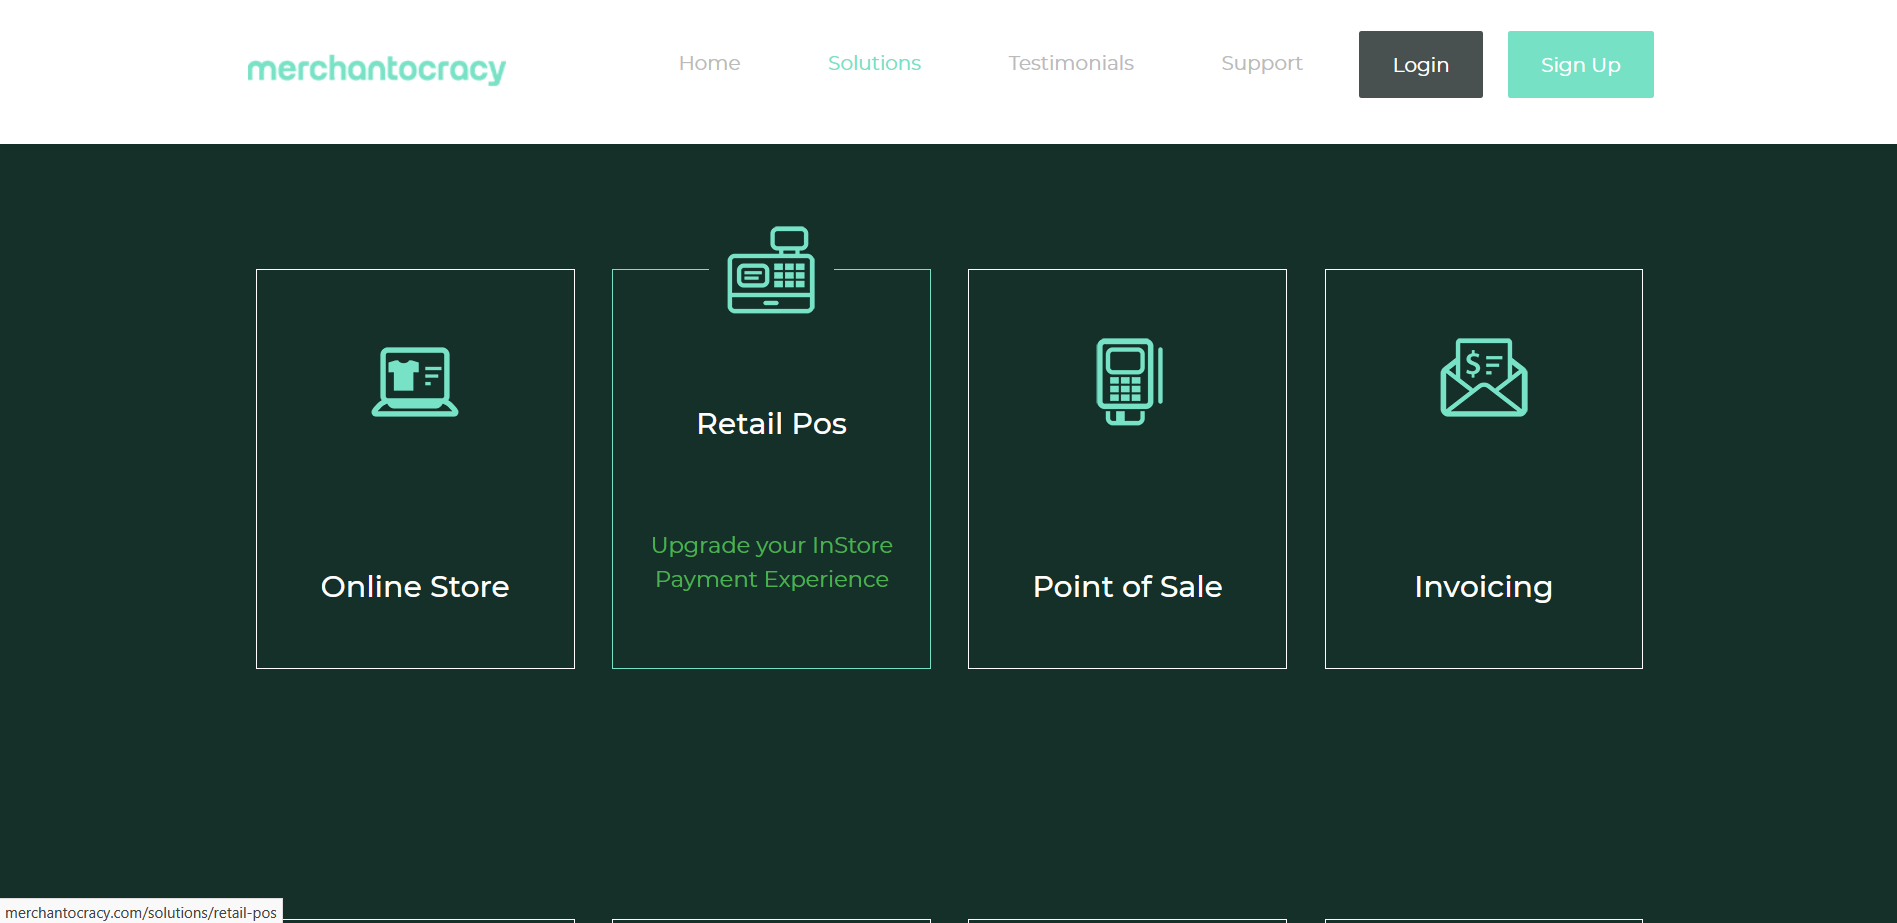The width and height of the screenshot is (1897, 923).
Task: Open the Online Store title link
Action: (x=415, y=586)
